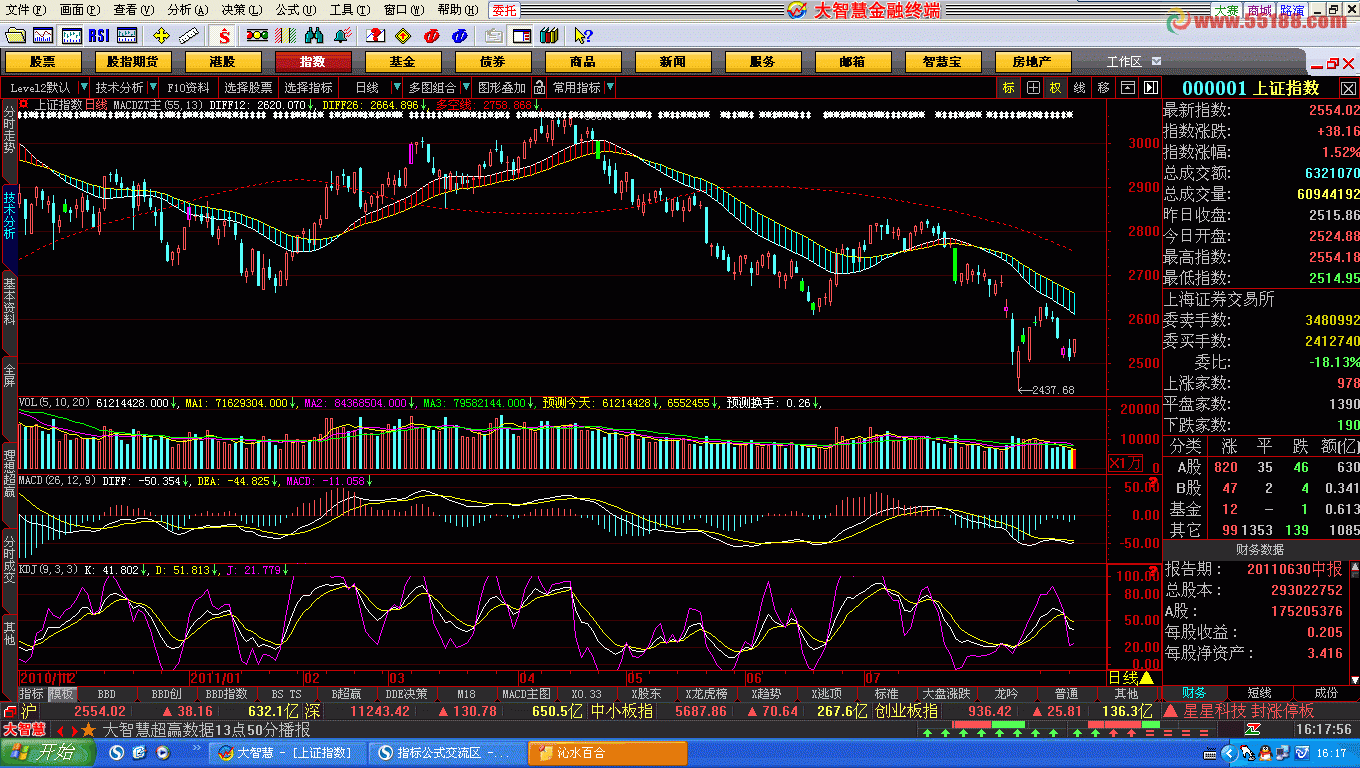The height and width of the screenshot is (768, 1360).
Task: Open the 文件(F) menu
Action: pos(25,9)
